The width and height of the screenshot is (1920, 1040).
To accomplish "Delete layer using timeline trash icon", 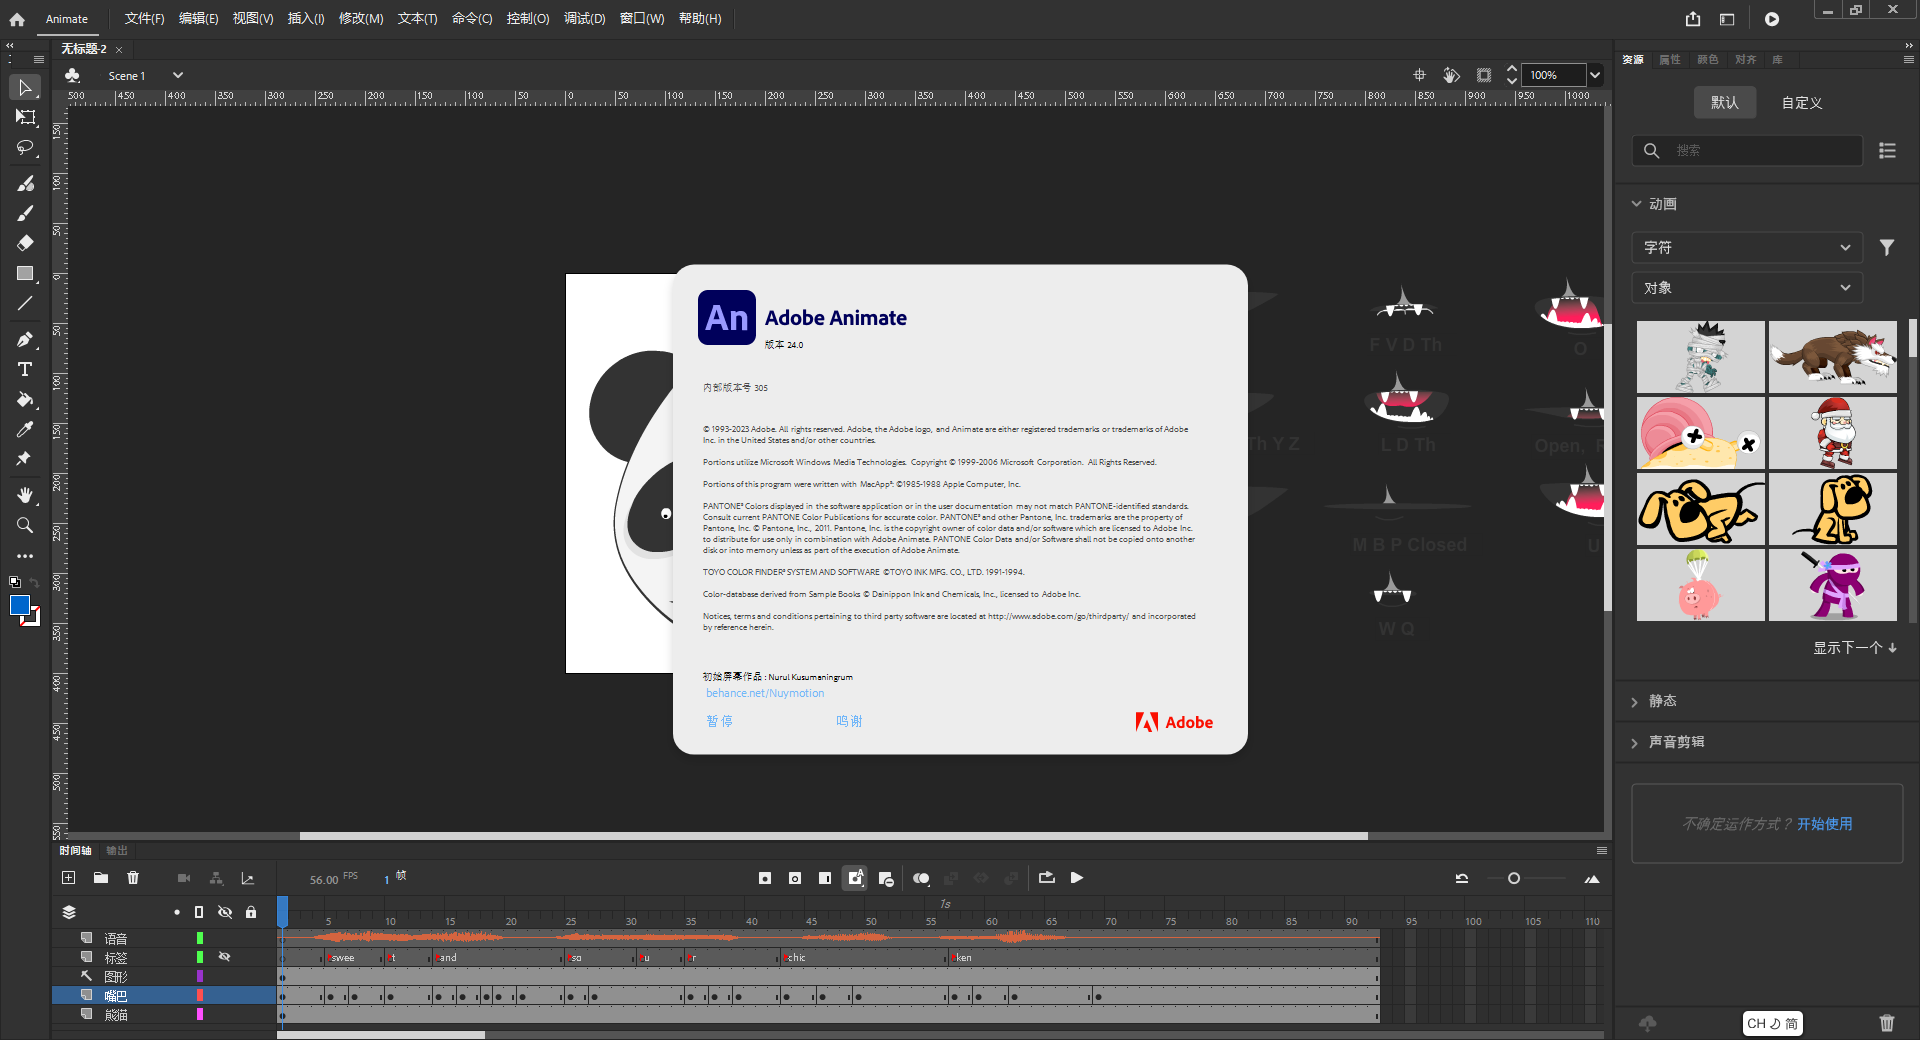I will click(133, 878).
